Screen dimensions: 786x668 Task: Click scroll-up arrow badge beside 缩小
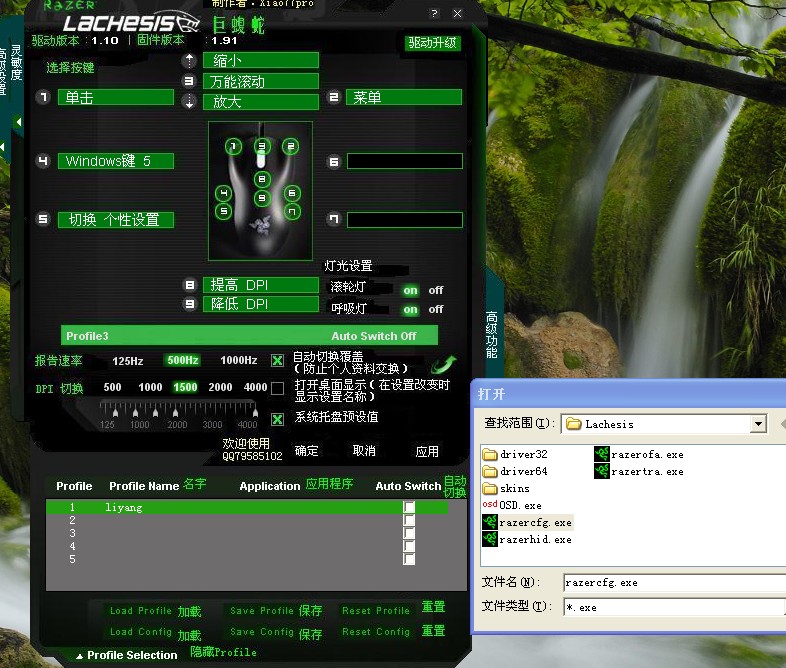point(189,61)
